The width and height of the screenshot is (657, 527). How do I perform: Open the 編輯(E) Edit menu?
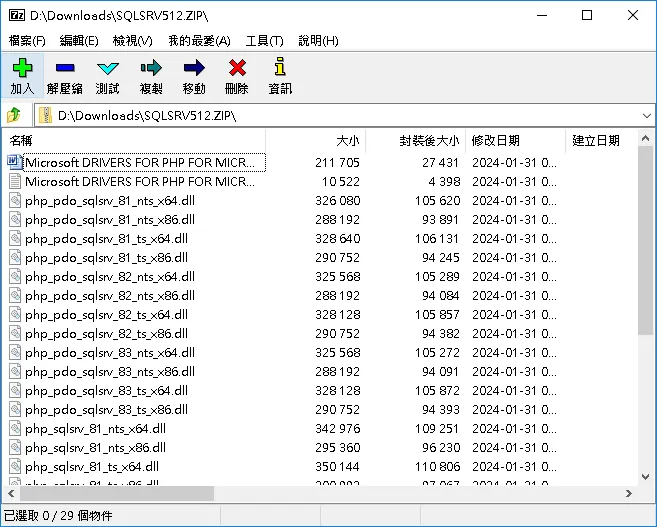tap(79, 41)
